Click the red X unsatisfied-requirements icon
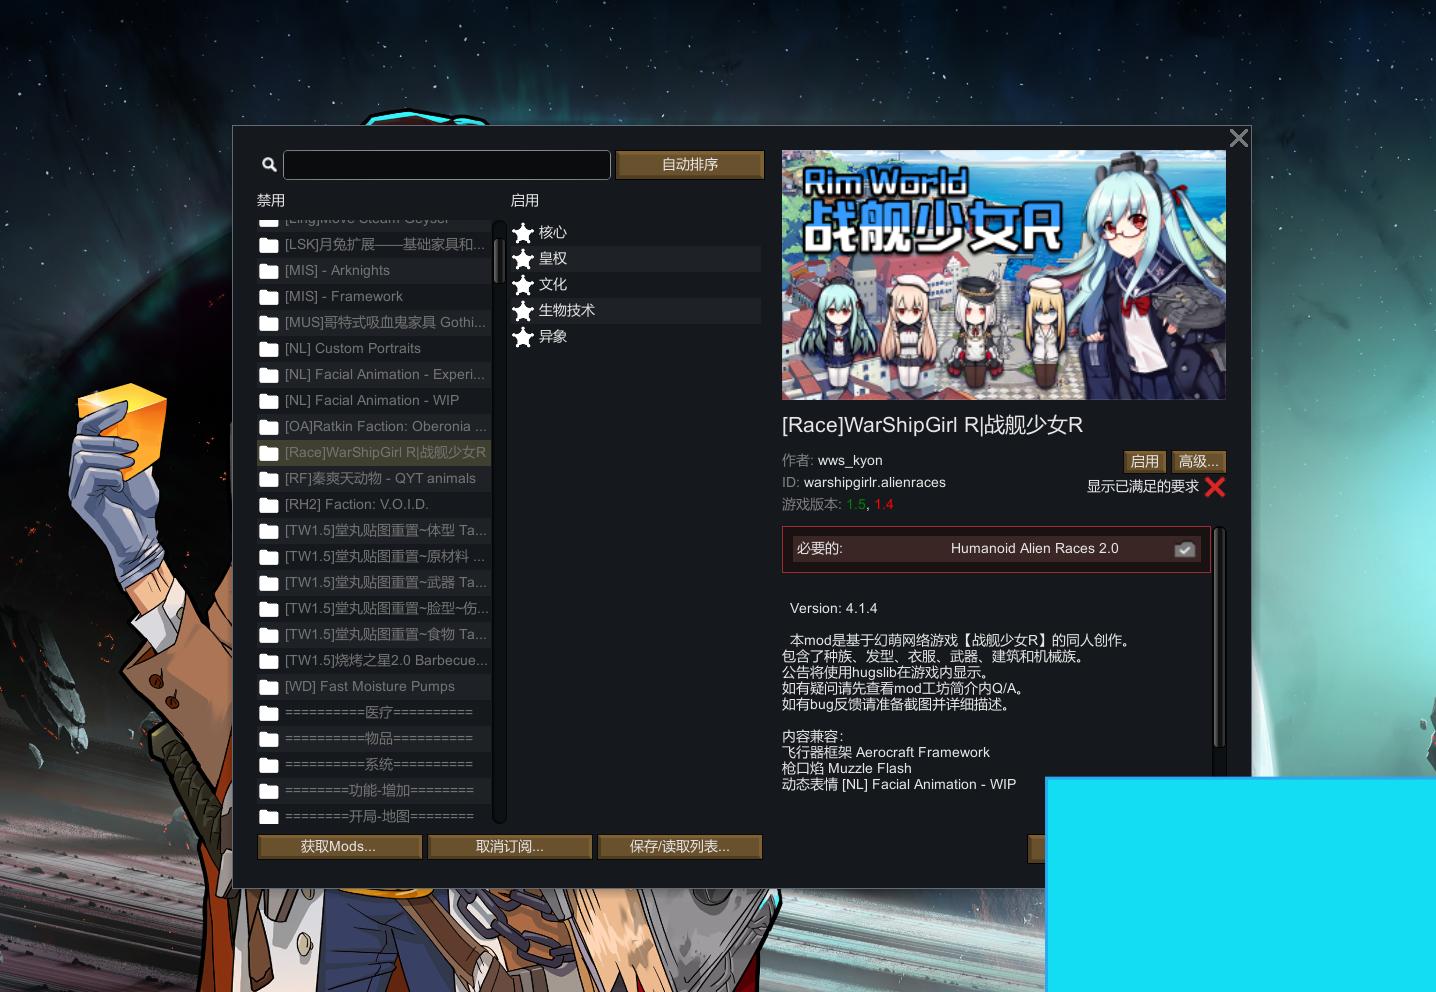 (x=1215, y=487)
